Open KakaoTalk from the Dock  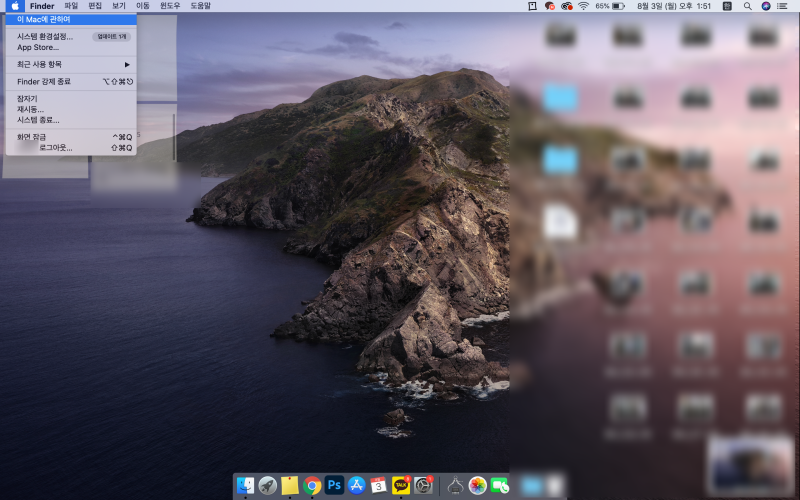click(401, 485)
